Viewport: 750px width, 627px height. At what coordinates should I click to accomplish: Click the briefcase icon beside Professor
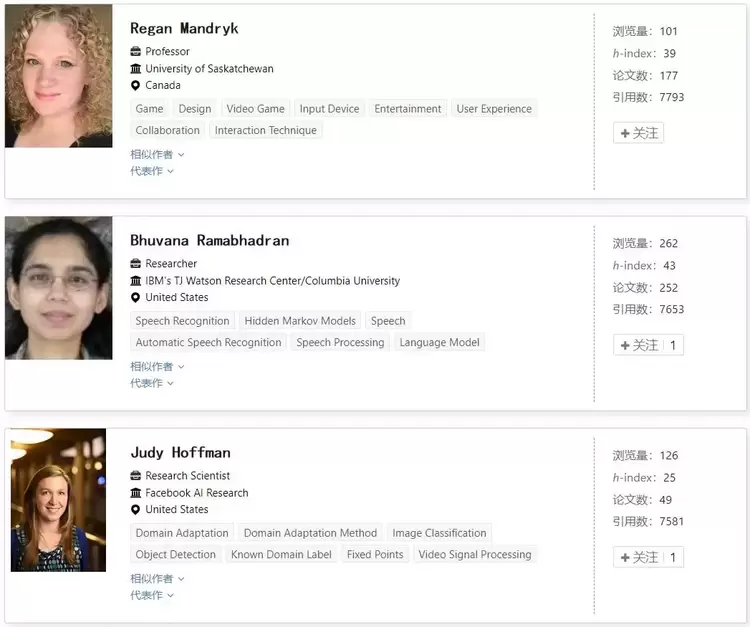(x=136, y=52)
